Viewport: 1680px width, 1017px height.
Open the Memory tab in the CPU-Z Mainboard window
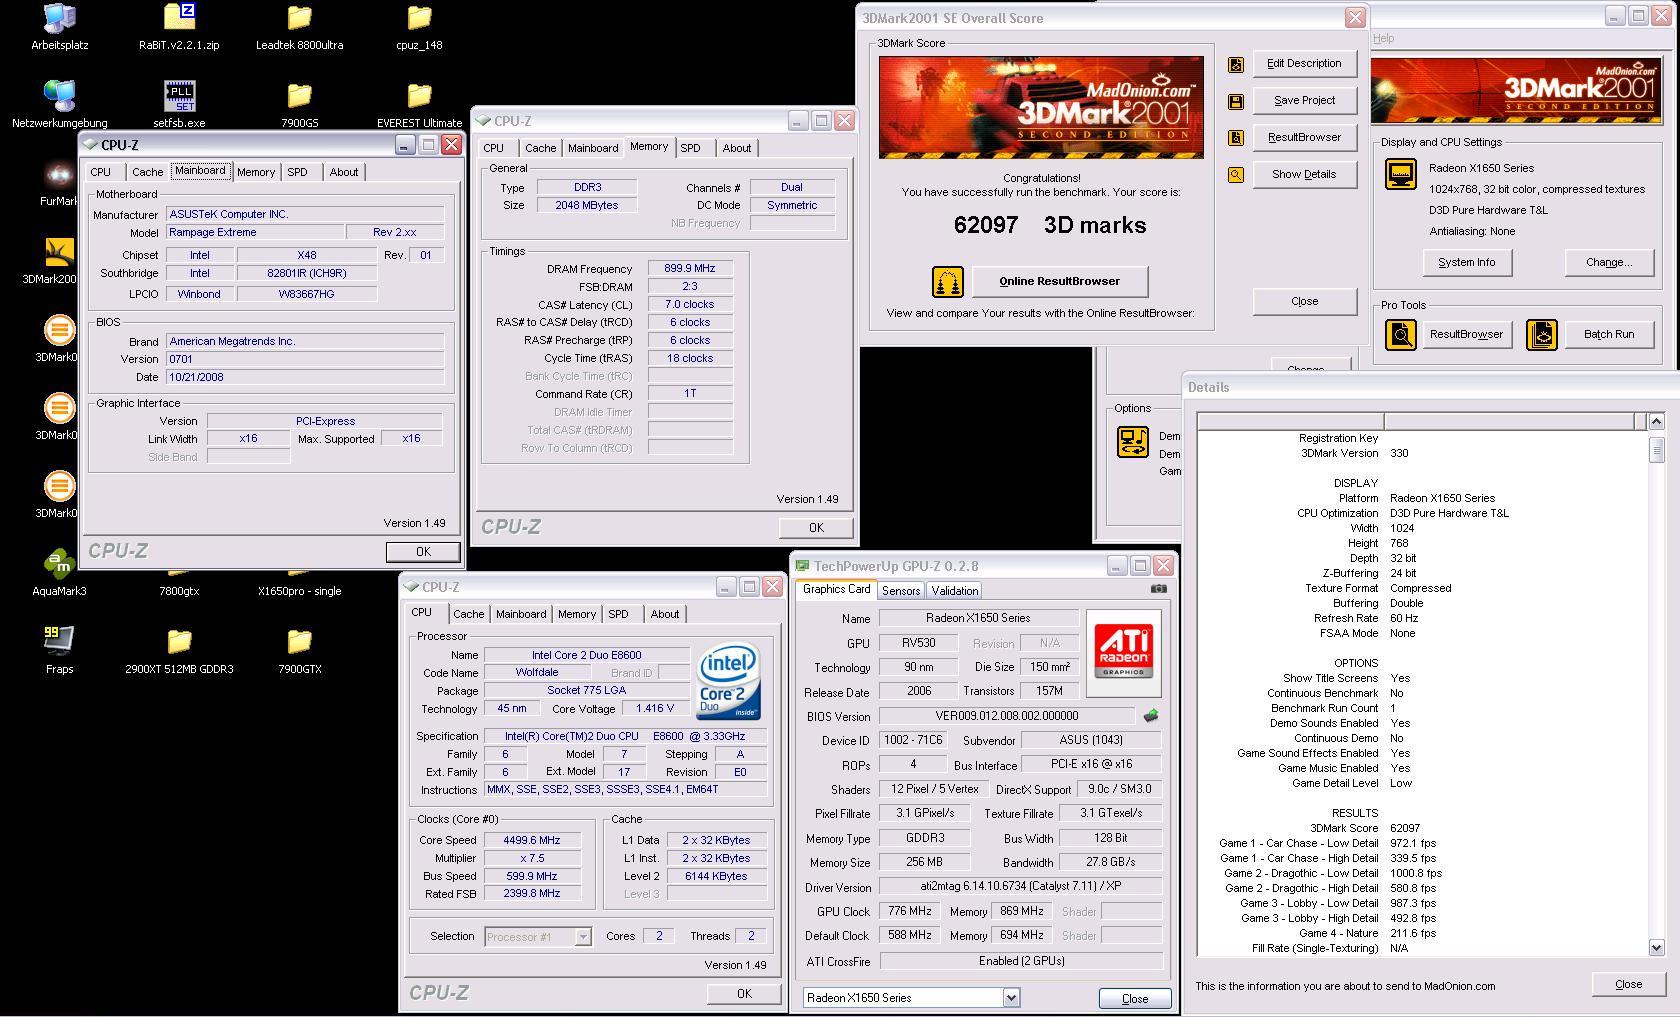click(x=256, y=172)
